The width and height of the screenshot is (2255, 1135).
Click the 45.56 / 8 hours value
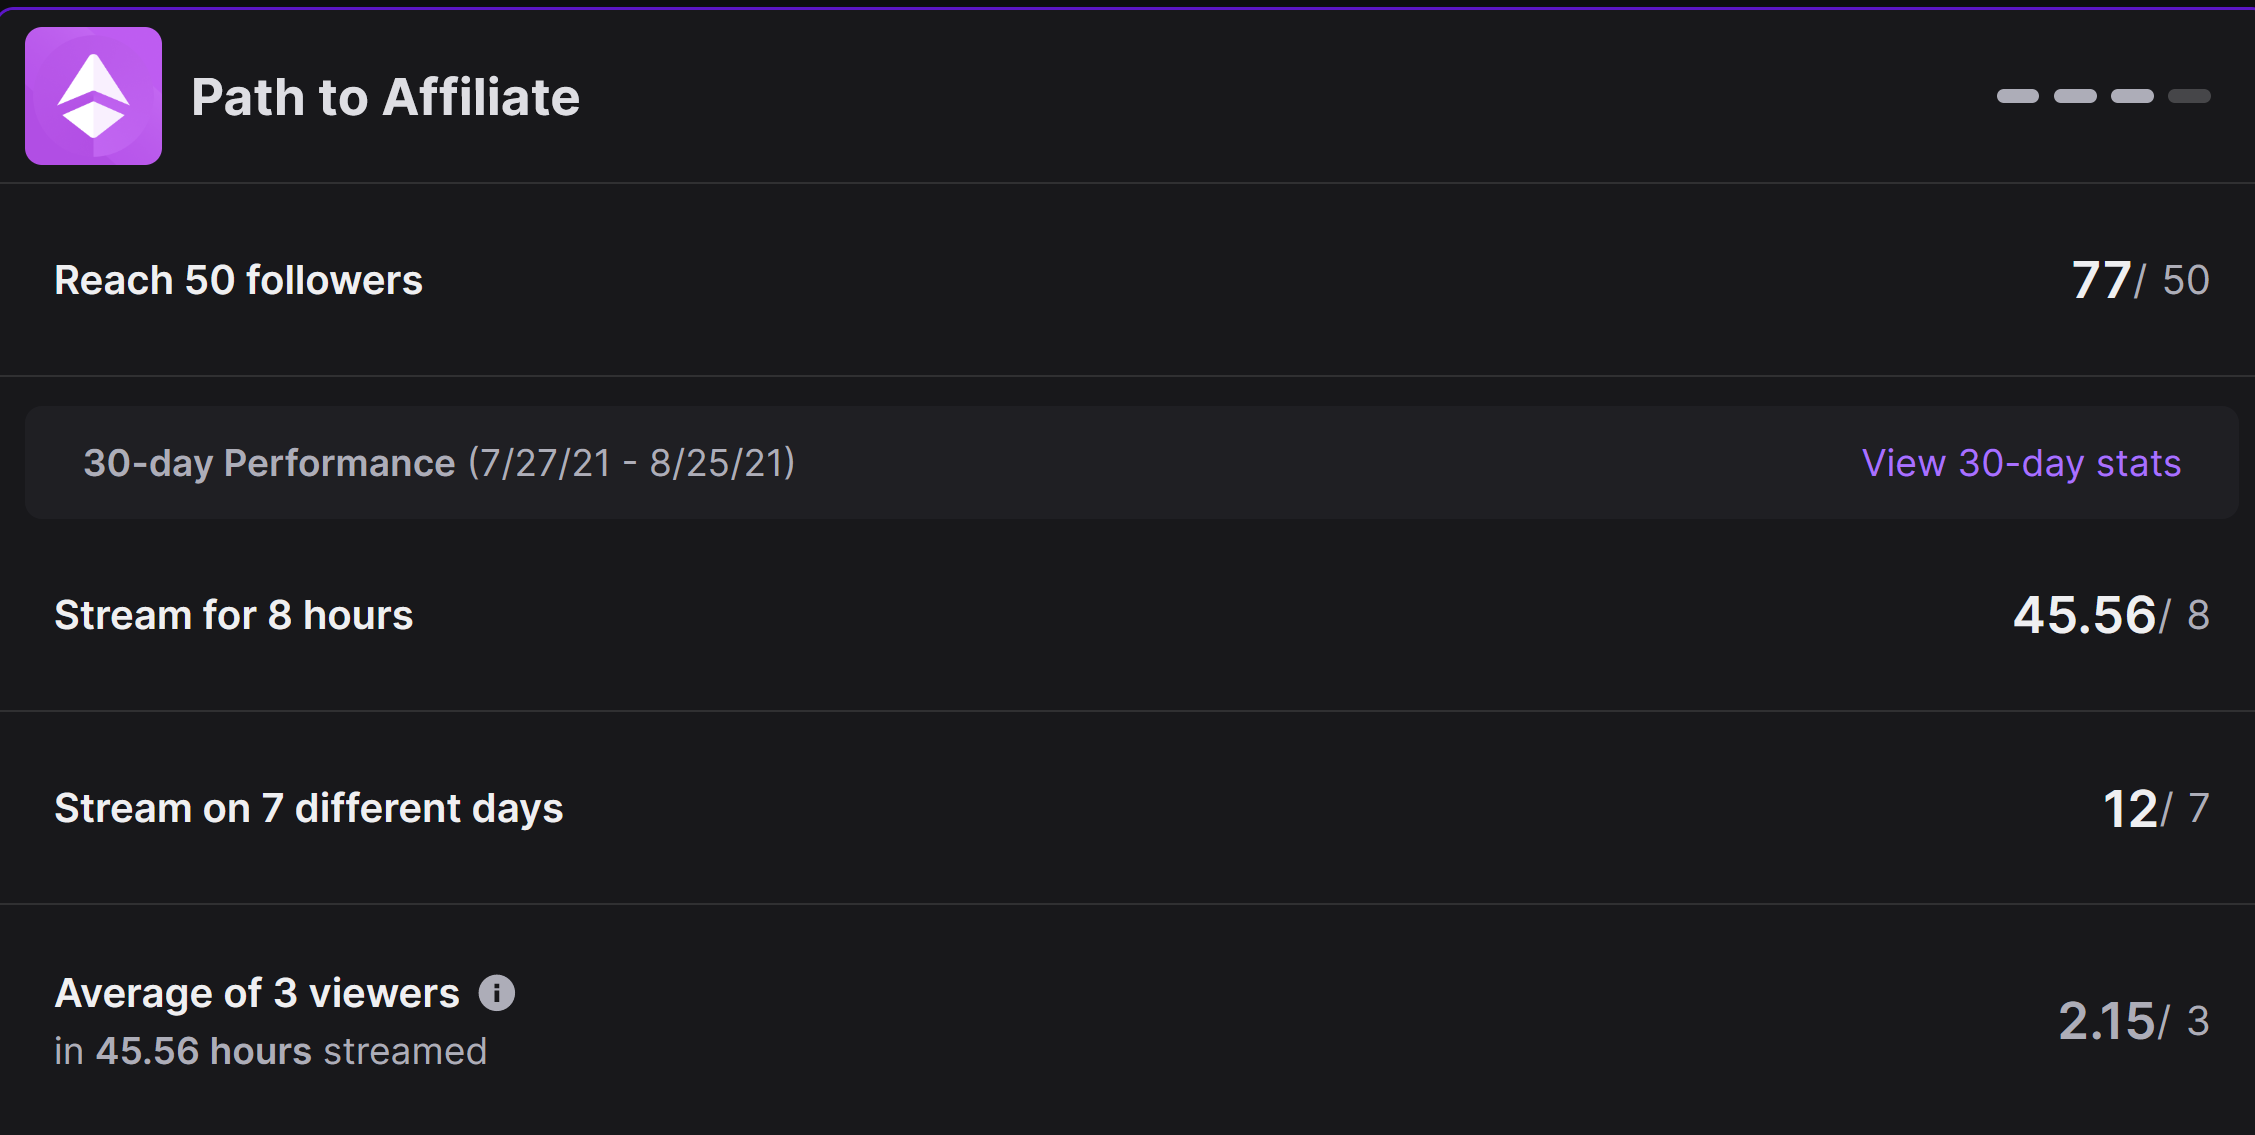pos(2111,615)
